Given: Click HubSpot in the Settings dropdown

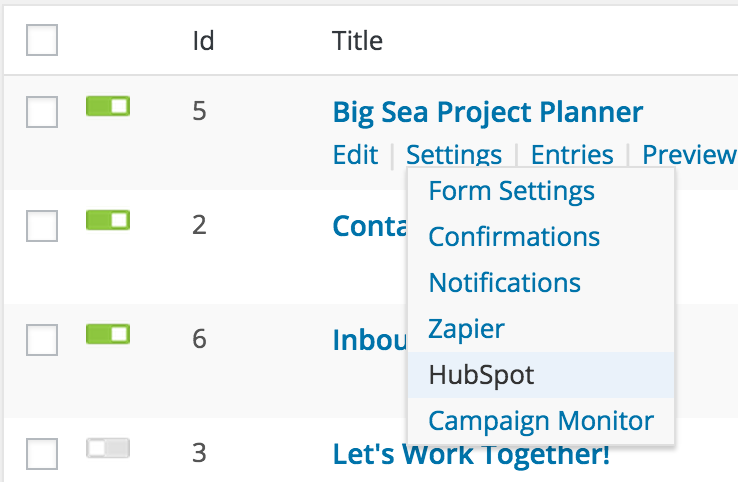Looking at the screenshot, I should click(x=481, y=375).
